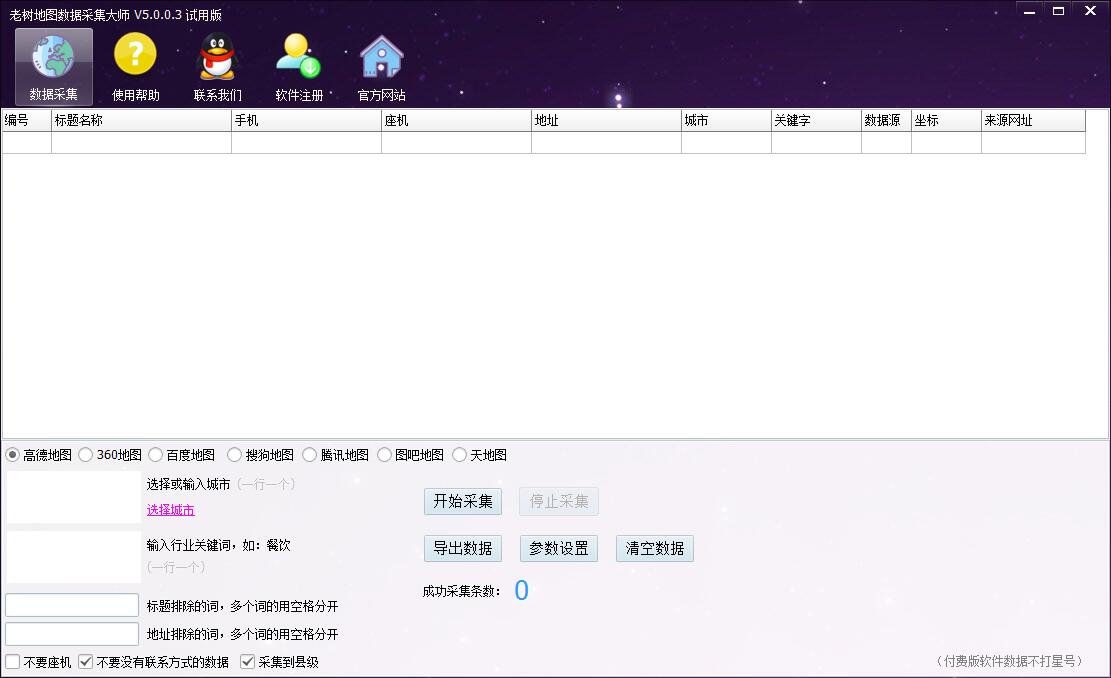The image size is (1111, 678).
Task: Click the 标题排除的词 input field
Action: [72, 605]
